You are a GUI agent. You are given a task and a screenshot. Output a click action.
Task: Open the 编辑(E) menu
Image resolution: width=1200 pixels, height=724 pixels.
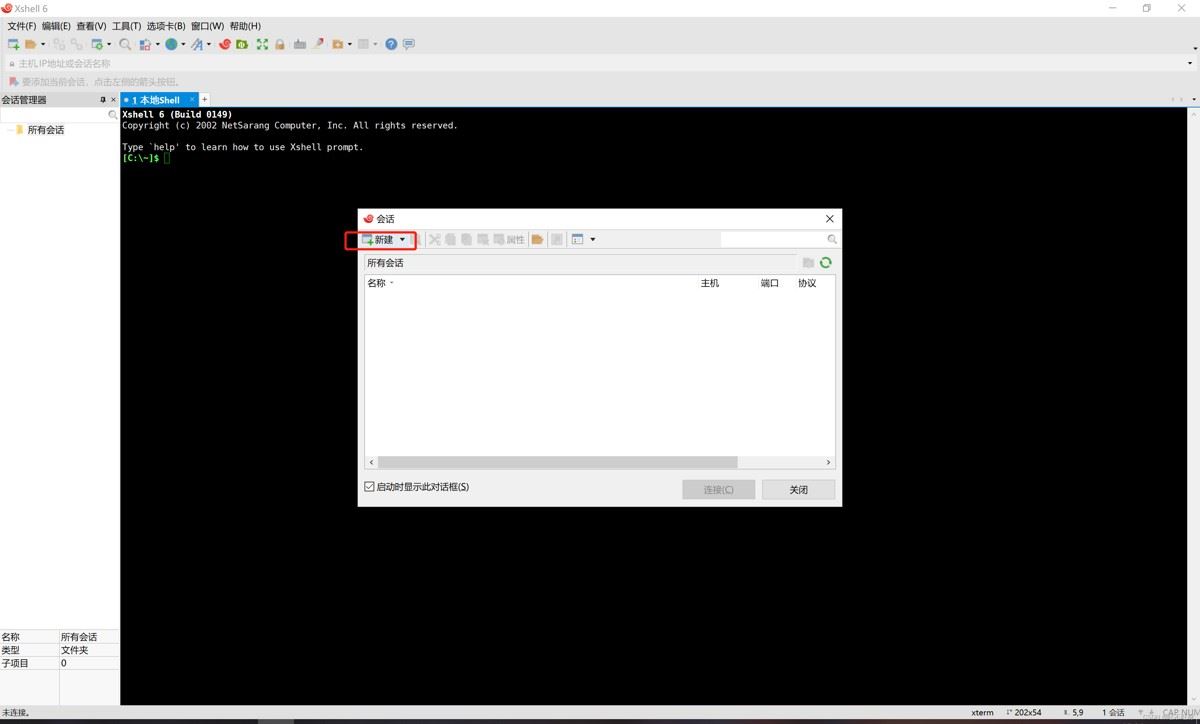pos(56,26)
